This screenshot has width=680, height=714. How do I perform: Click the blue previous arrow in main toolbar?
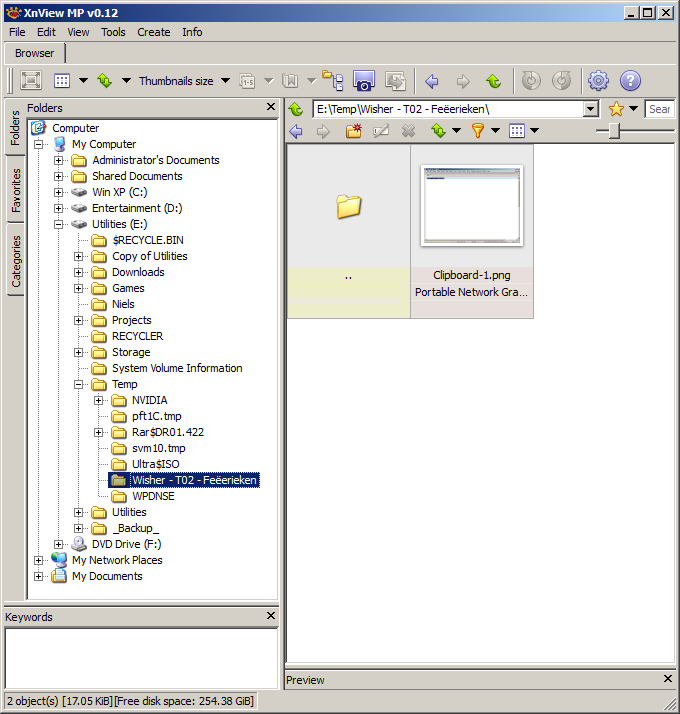(x=432, y=81)
